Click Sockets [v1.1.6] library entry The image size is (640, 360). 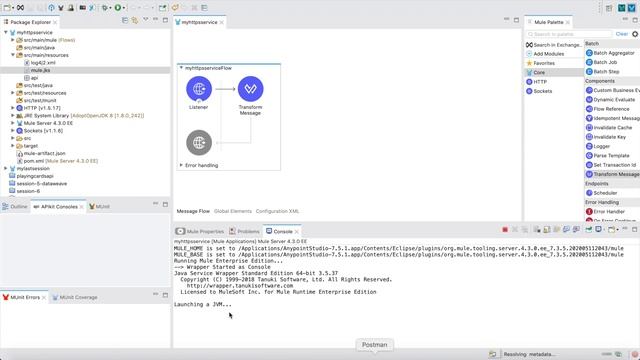[x=40, y=131]
